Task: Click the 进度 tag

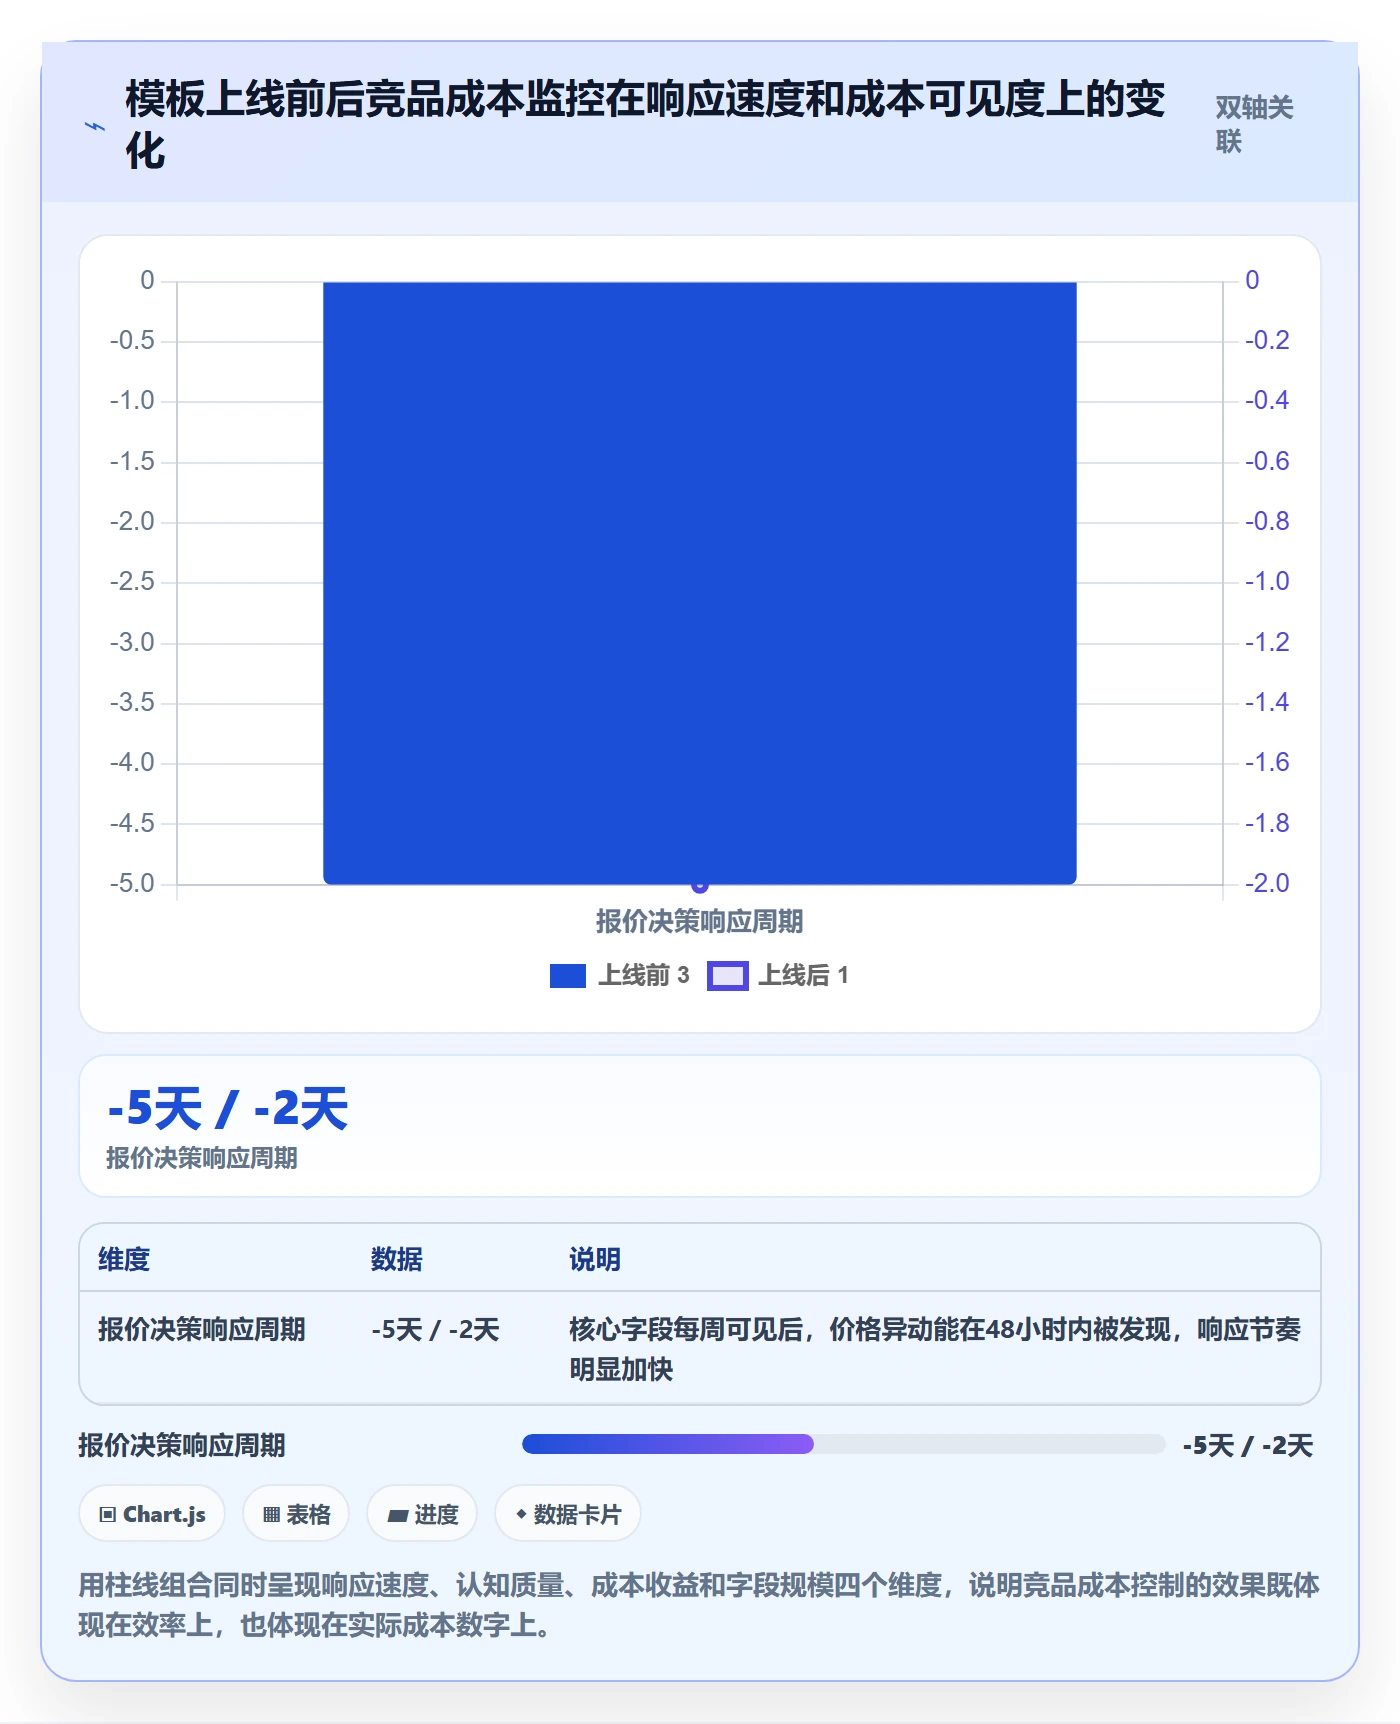Action: (422, 1514)
